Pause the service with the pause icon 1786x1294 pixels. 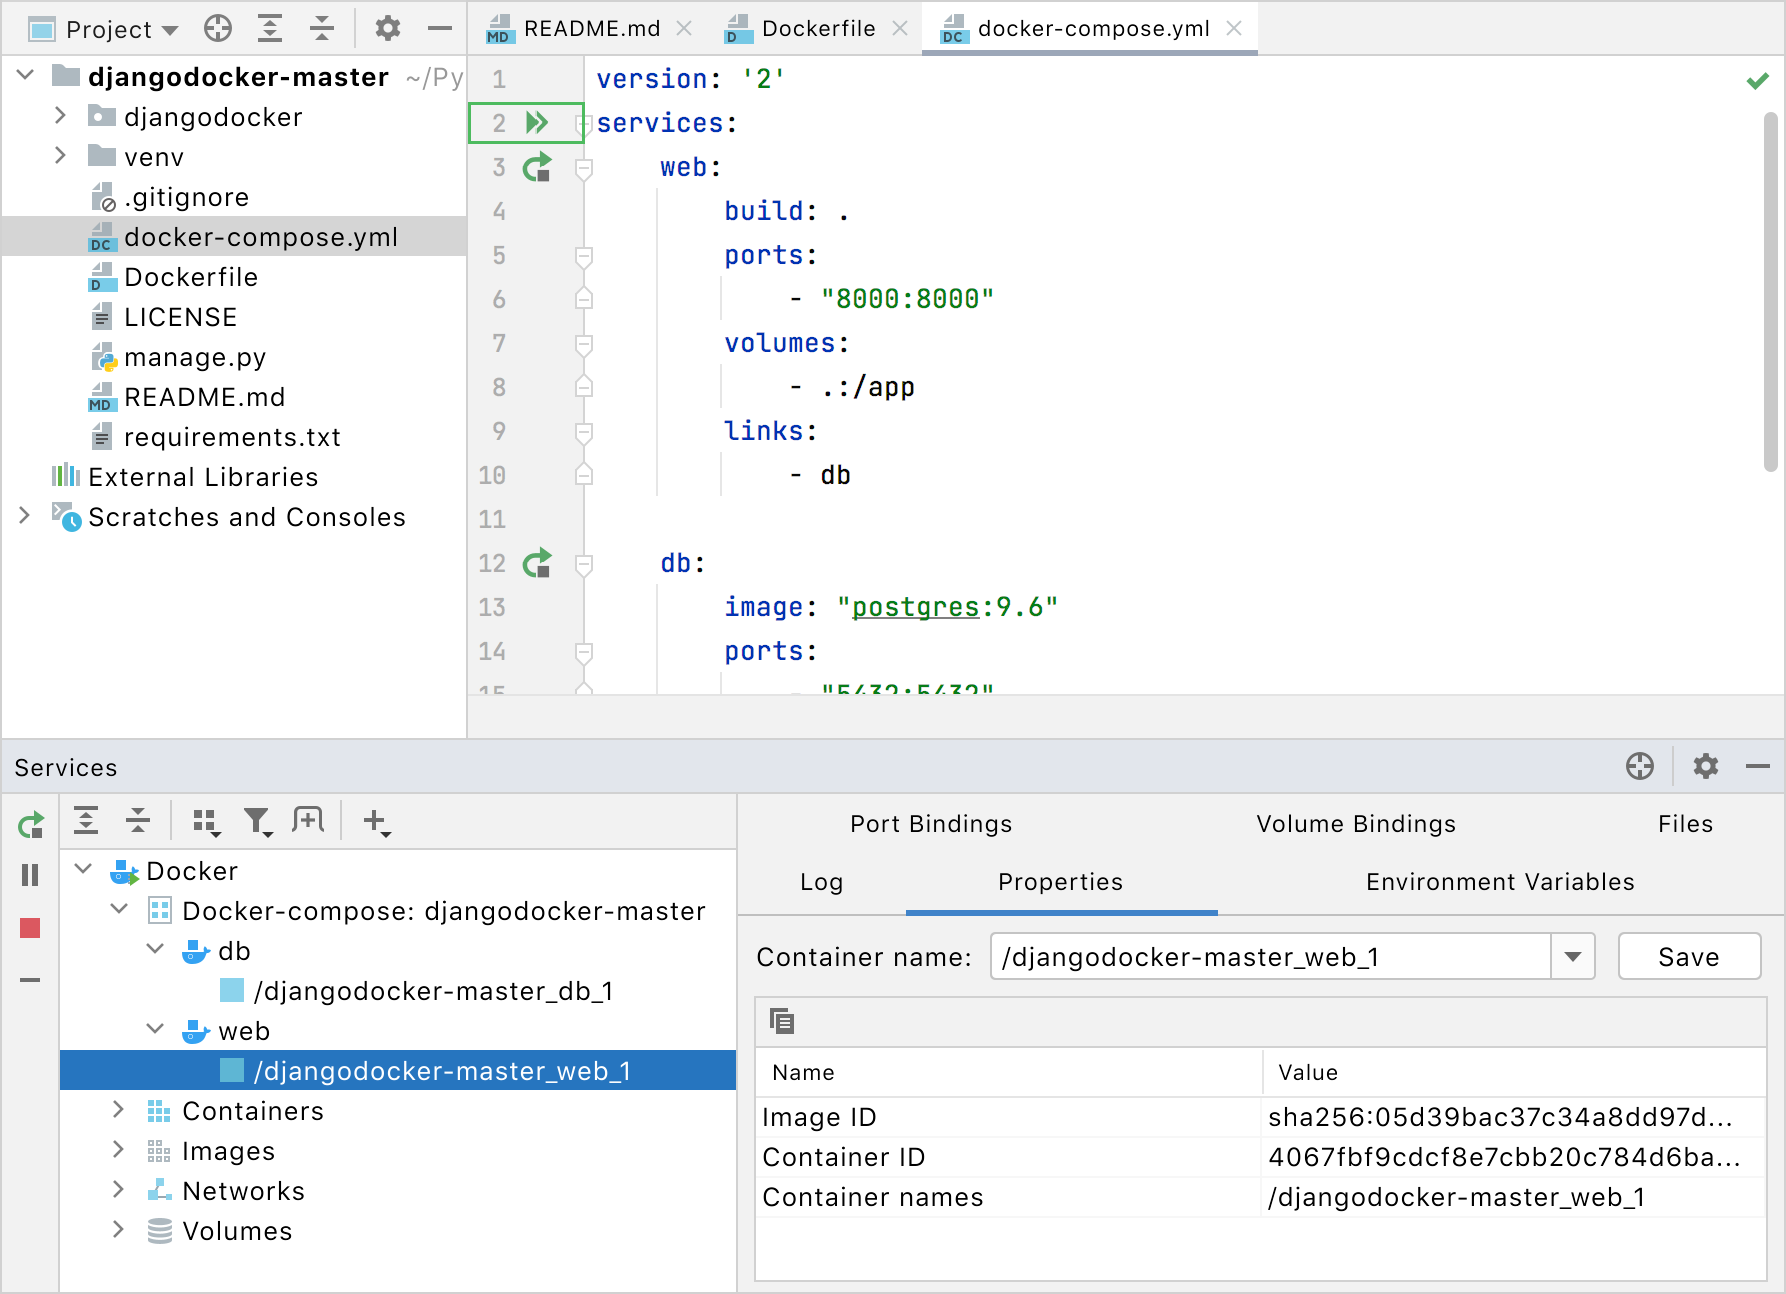(29, 875)
